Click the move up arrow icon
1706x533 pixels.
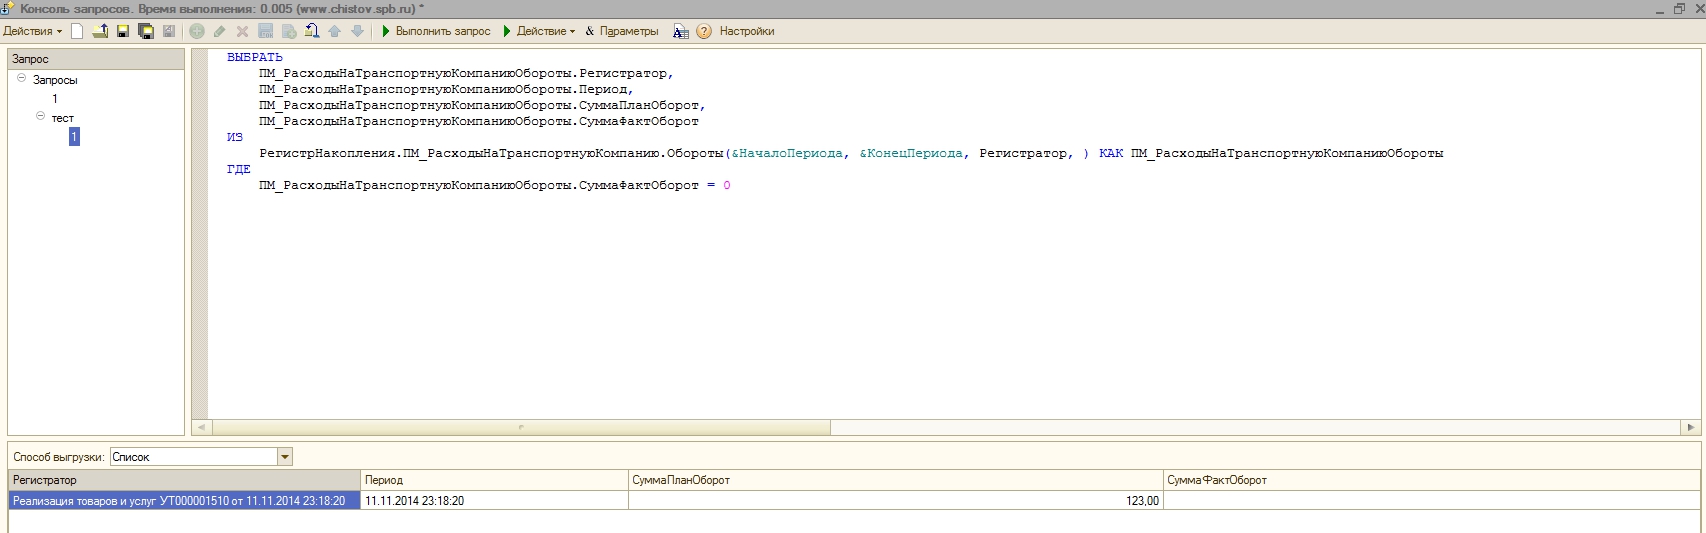click(335, 31)
